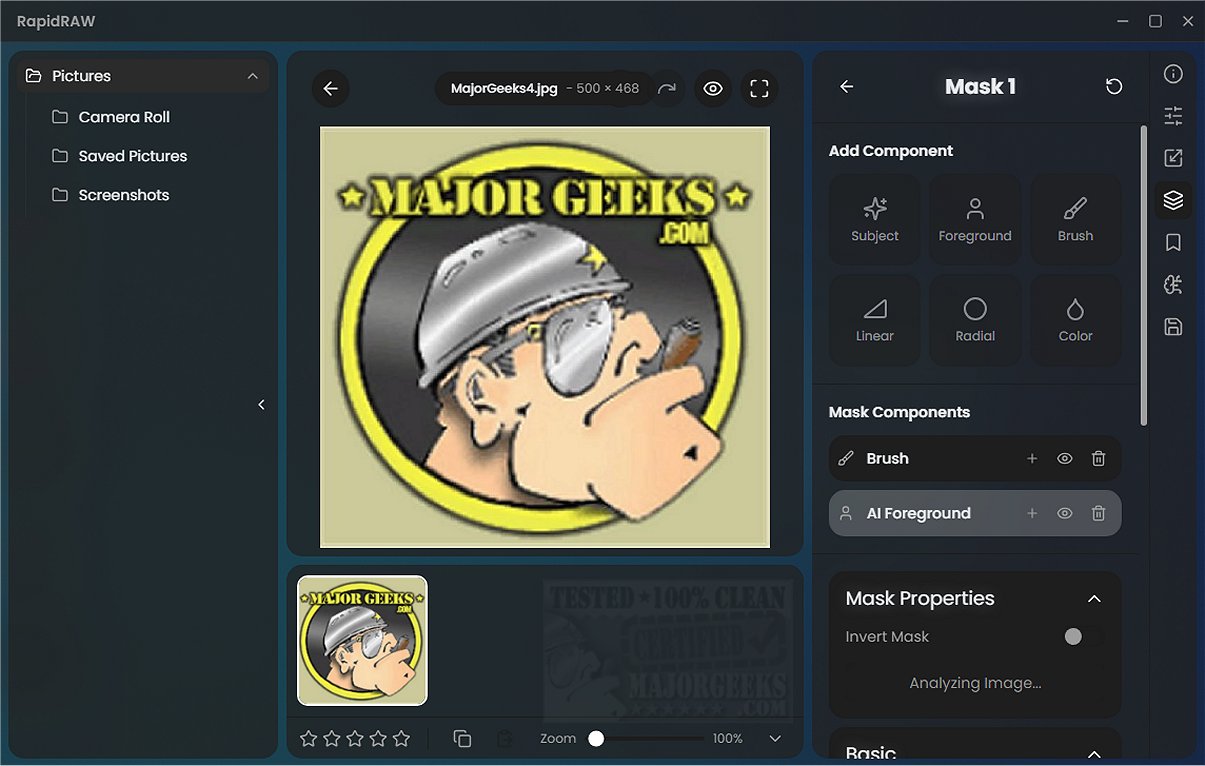The width and height of the screenshot is (1205, 766).
Task: Click the plus icon on Brush row
Action: (x=1032, y=458)
